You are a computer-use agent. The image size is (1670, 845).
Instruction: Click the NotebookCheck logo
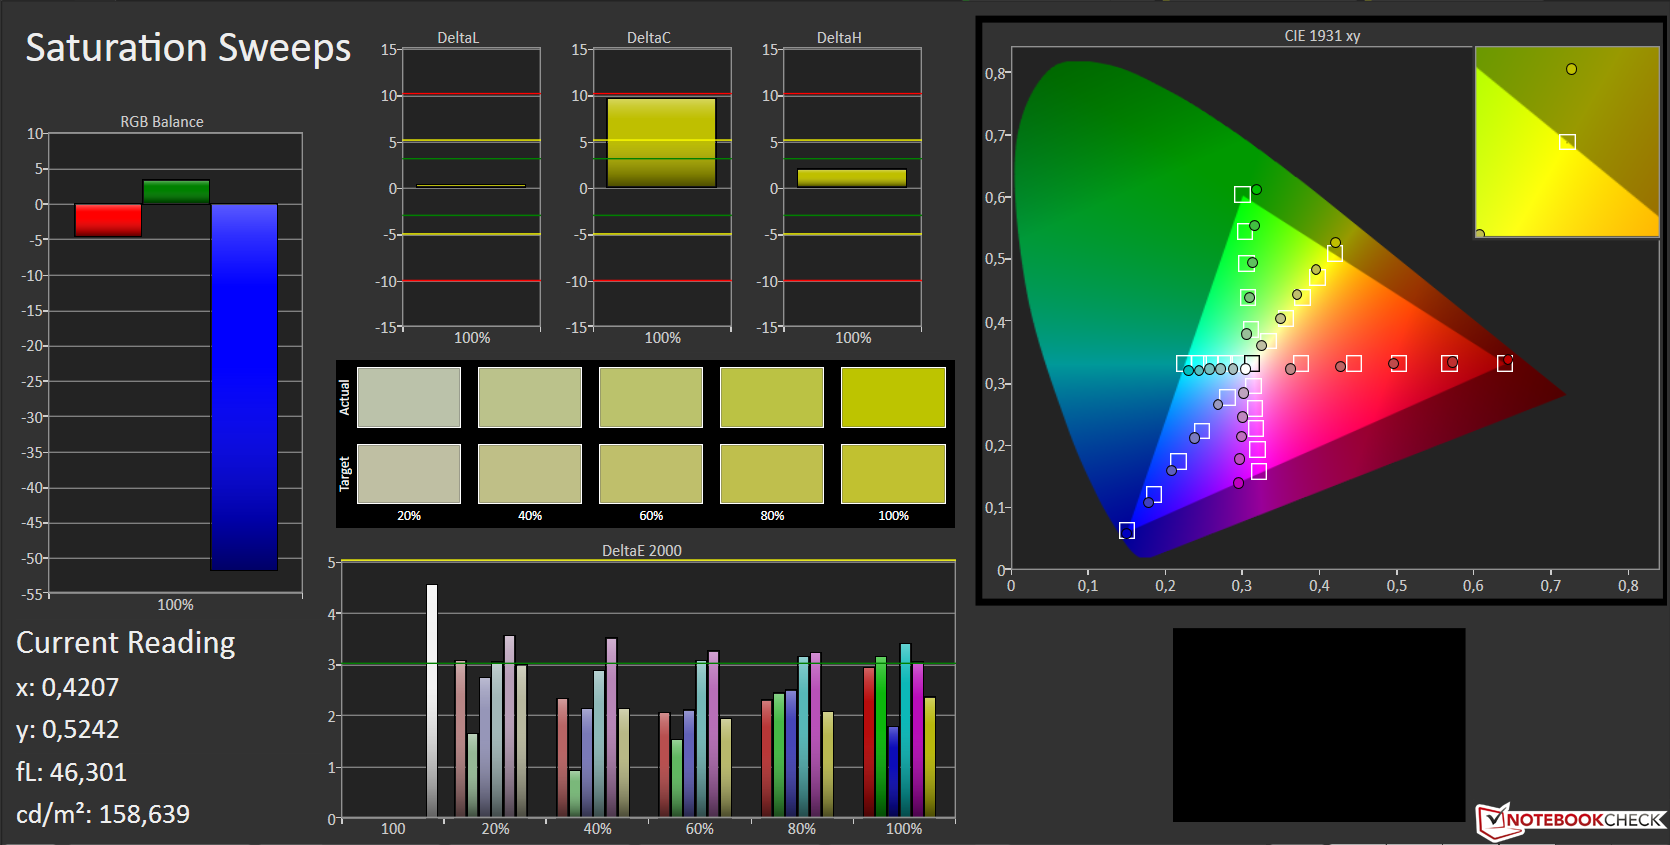click(1571, 820)
